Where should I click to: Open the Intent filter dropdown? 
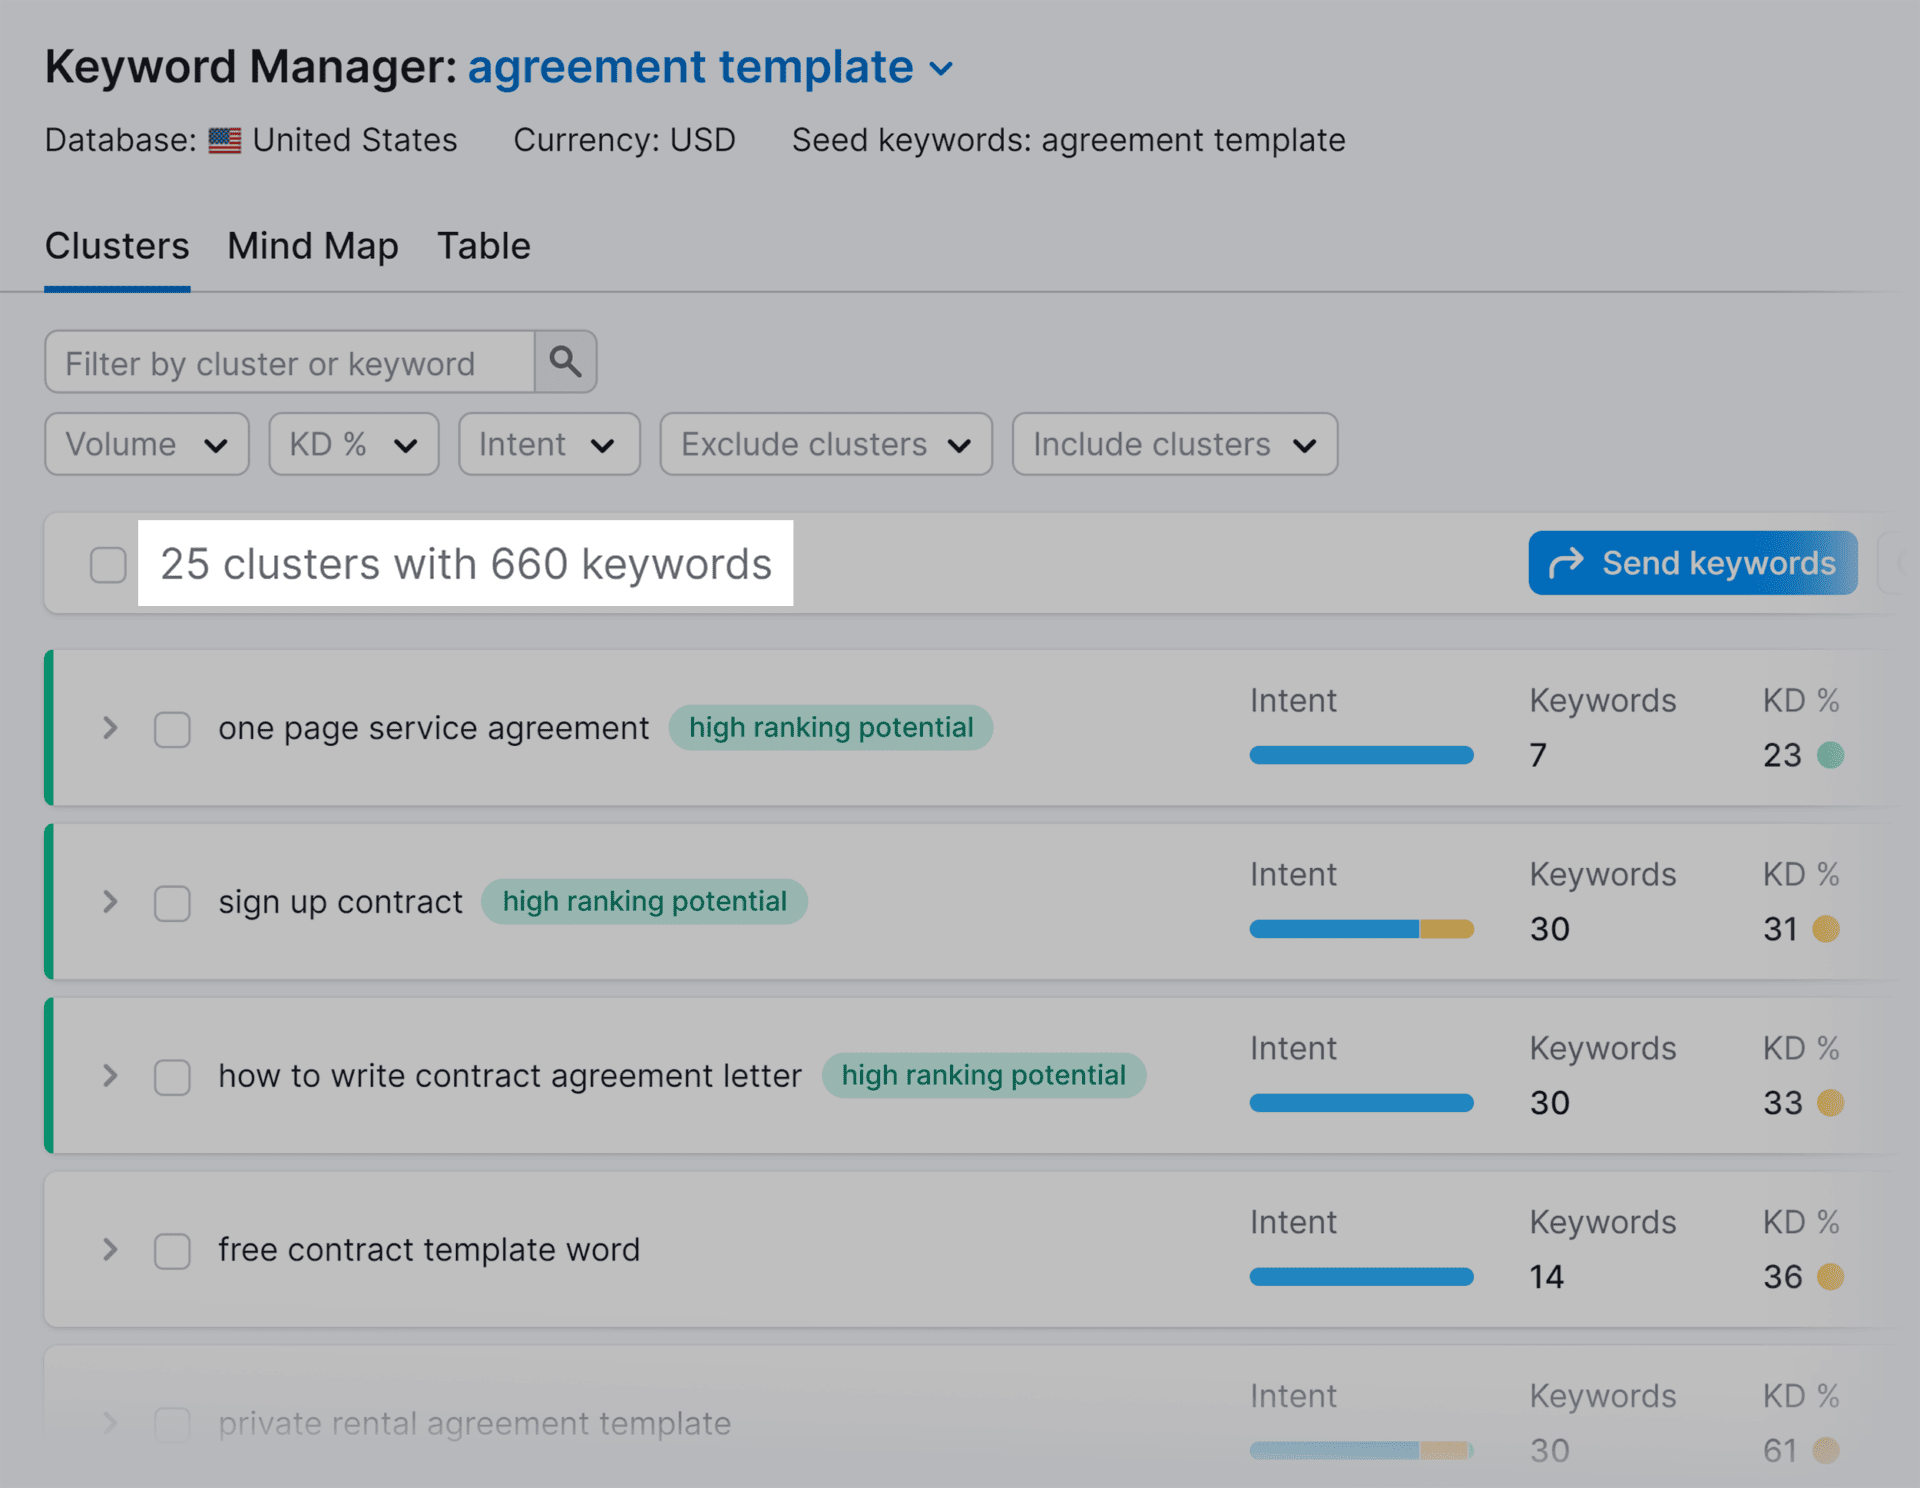[x=548, y=444]
